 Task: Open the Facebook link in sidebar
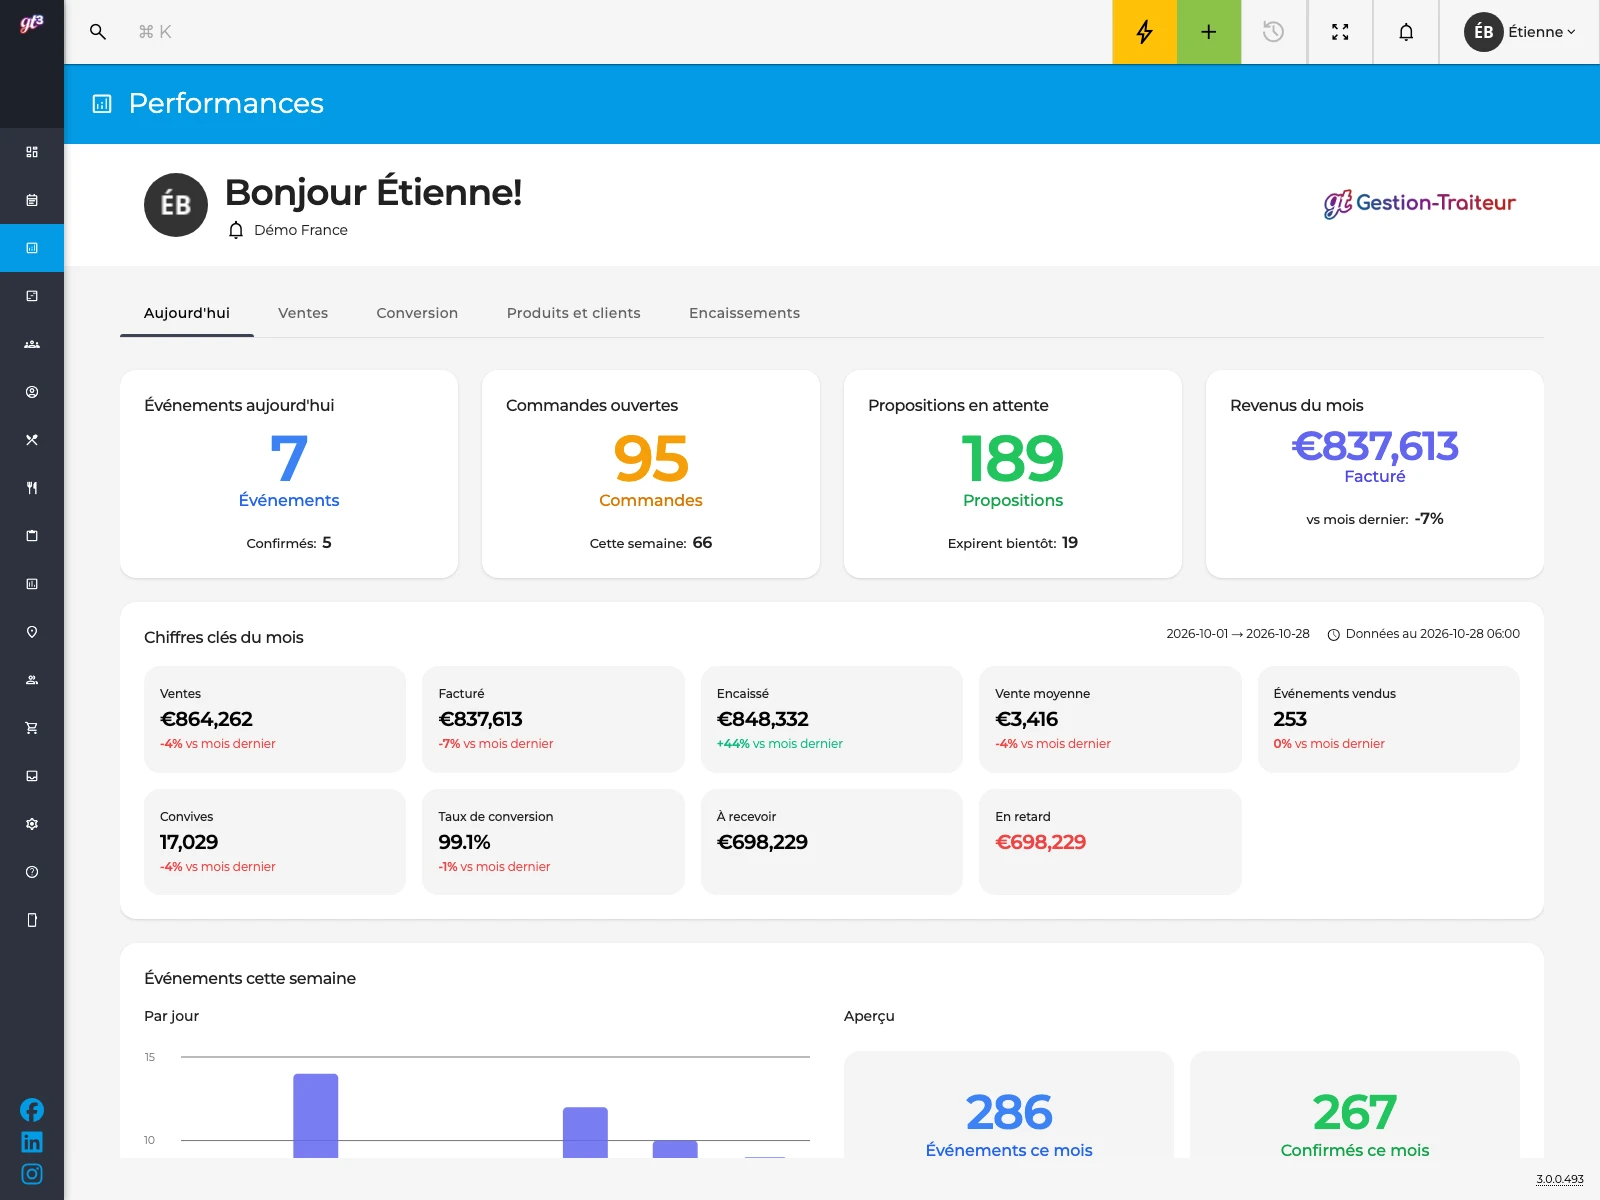[x=32, y=1110]
